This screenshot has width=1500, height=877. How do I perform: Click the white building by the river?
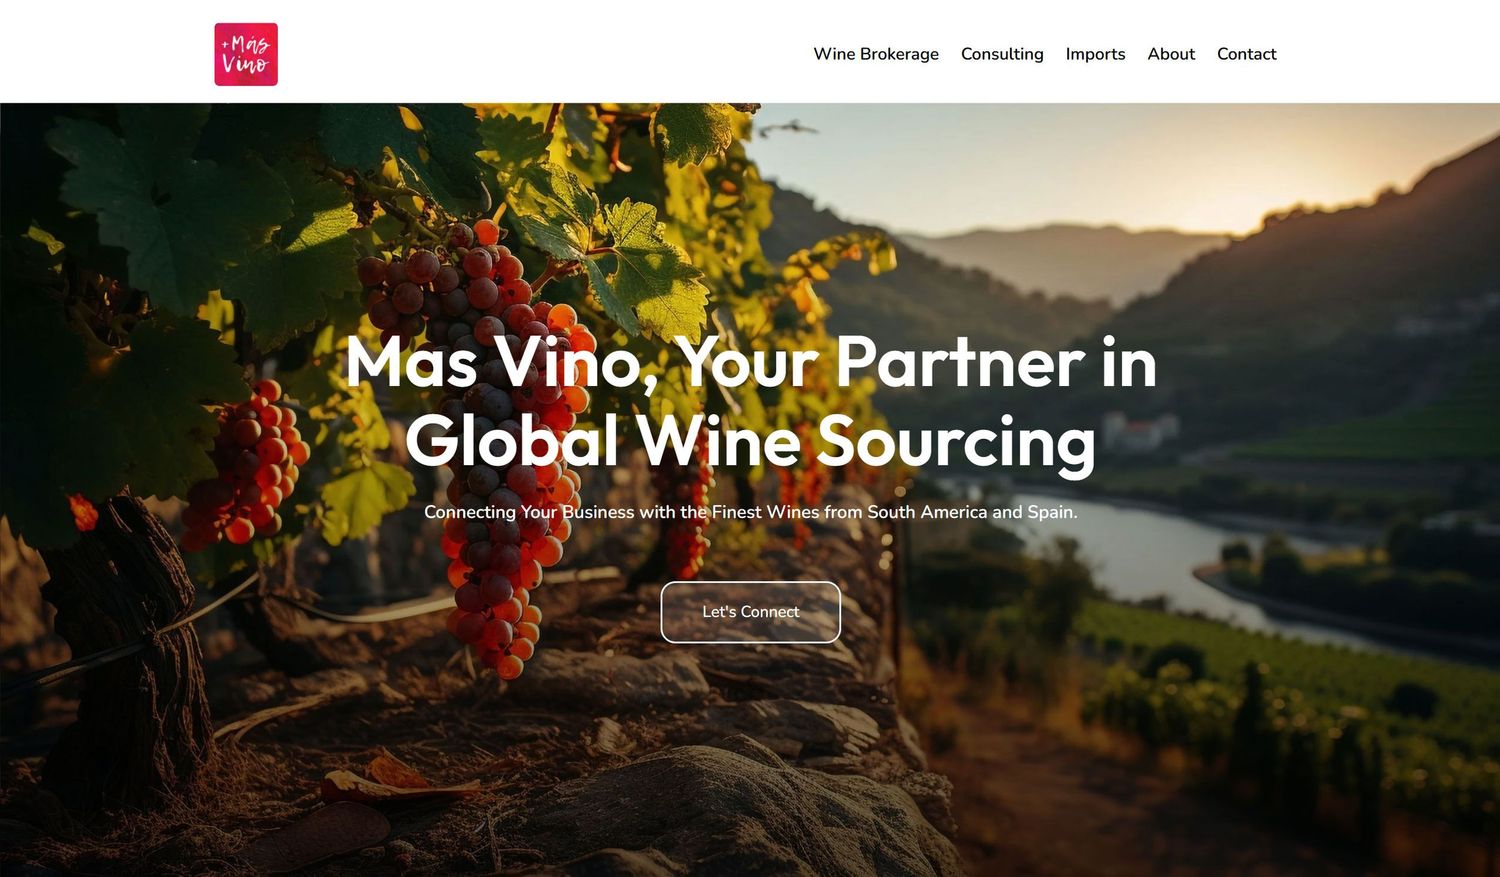pos(1140,431)
